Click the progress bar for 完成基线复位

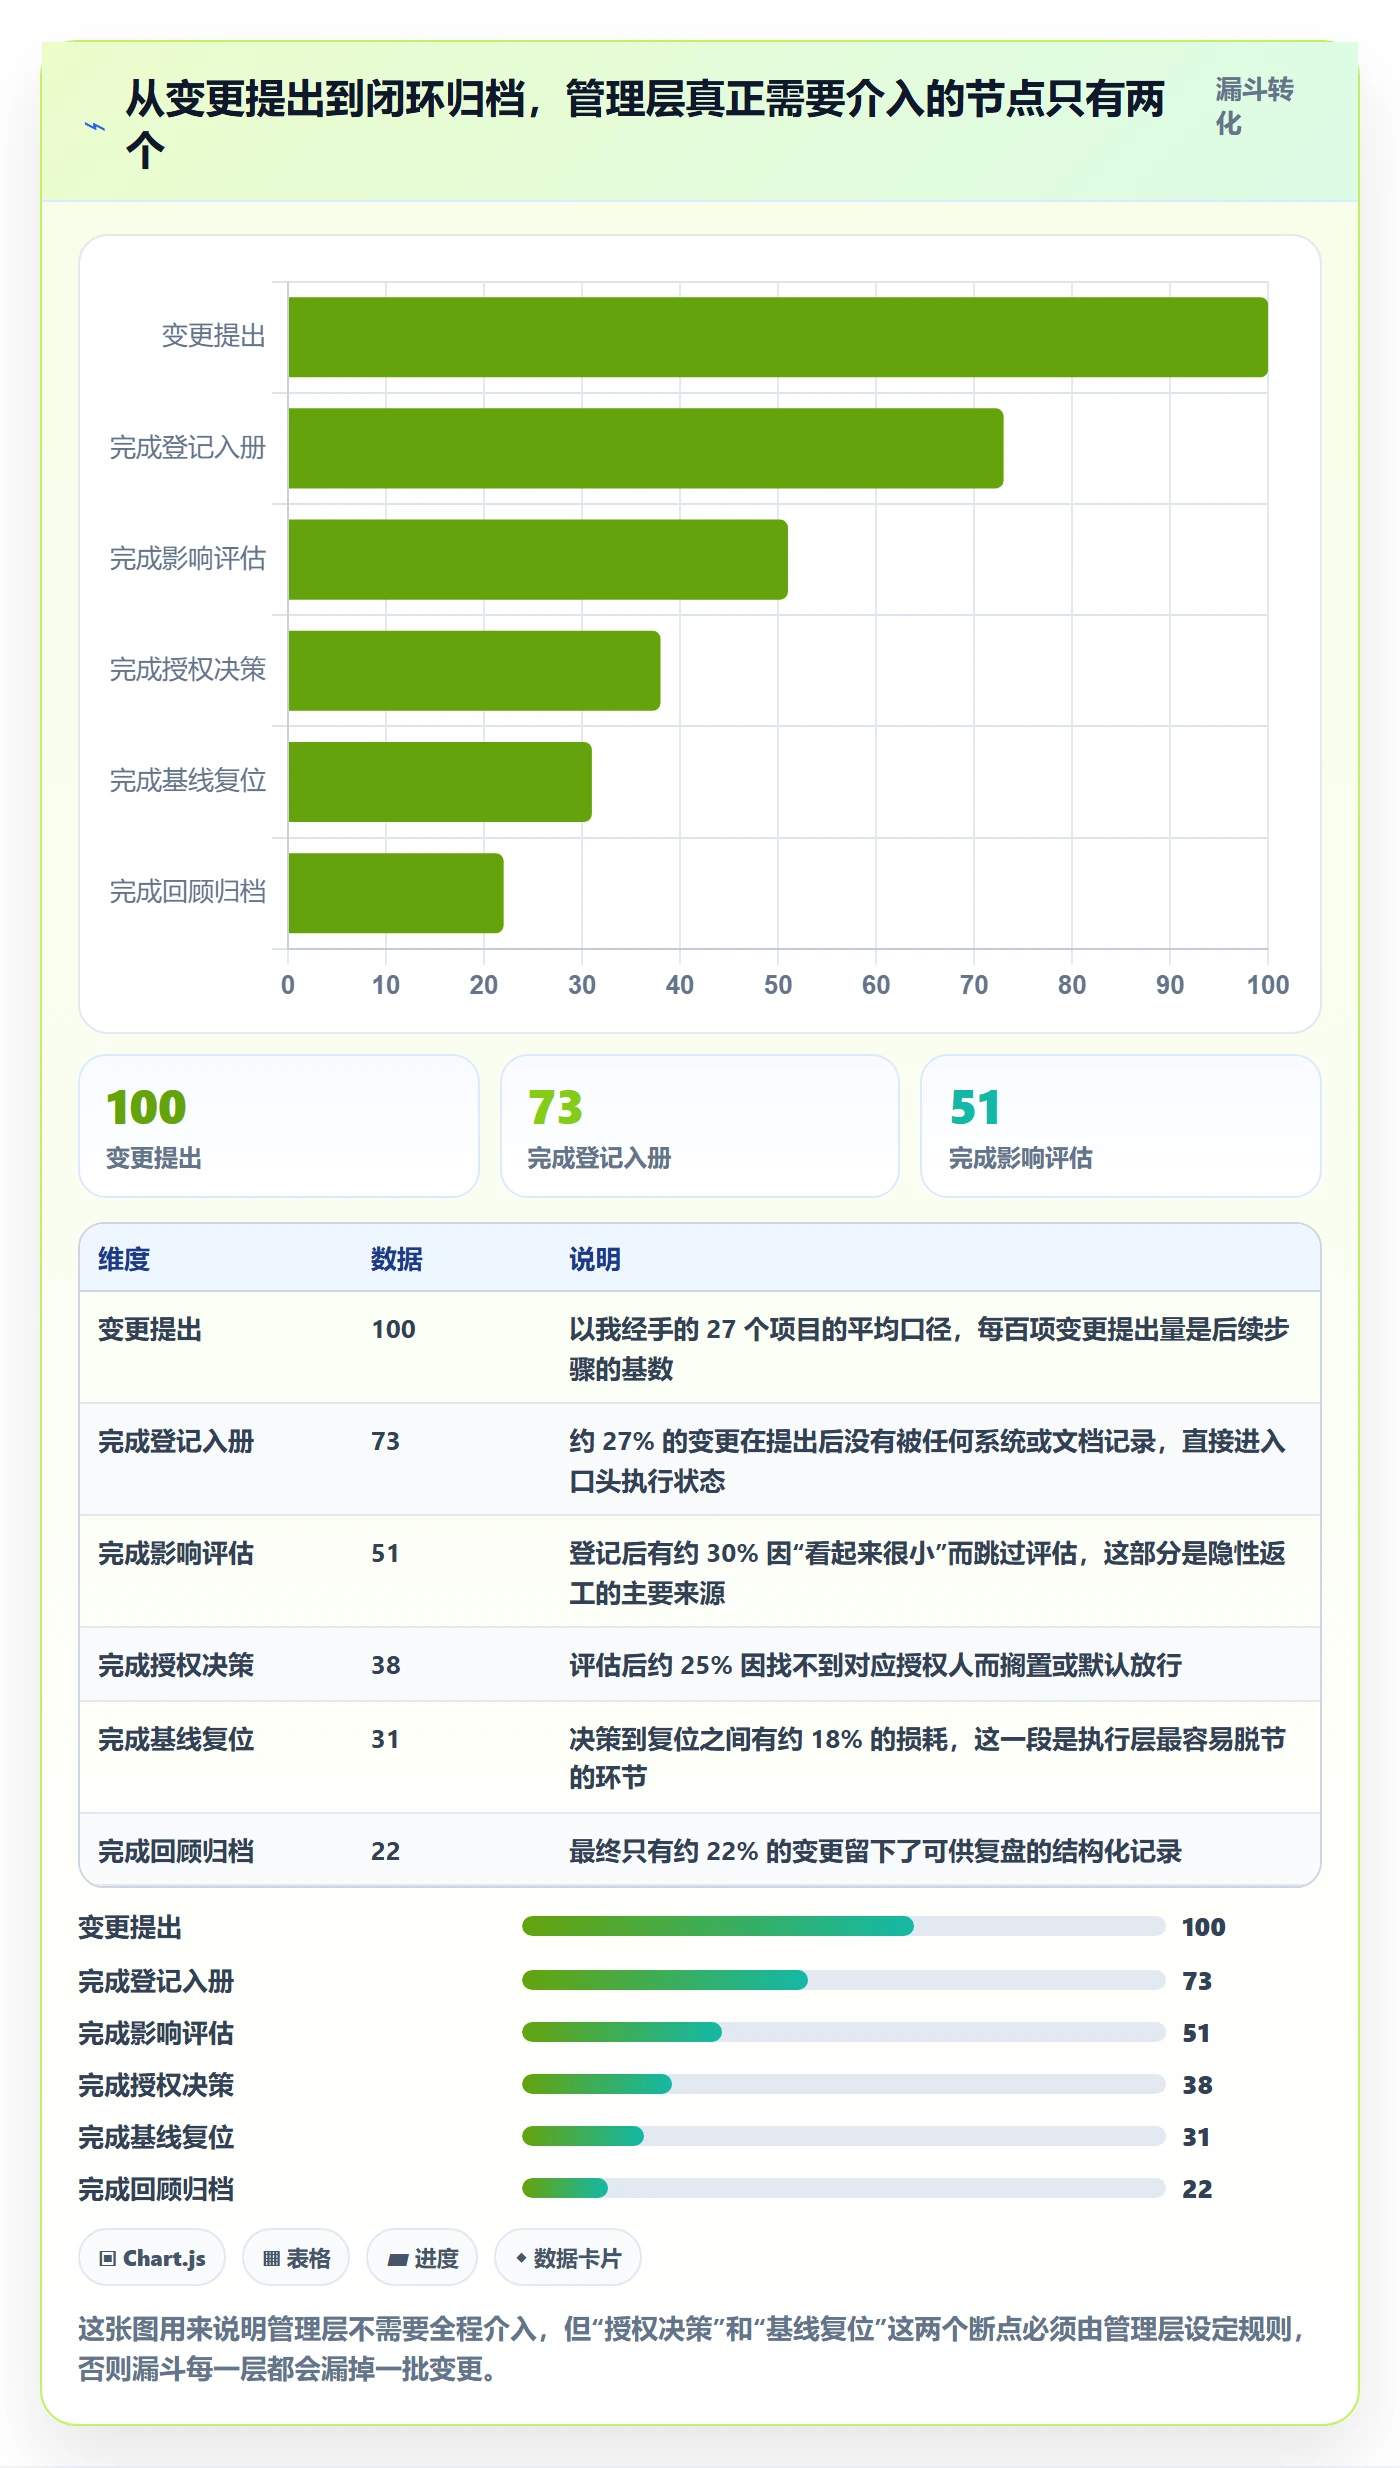click(x=844, y=2136)
